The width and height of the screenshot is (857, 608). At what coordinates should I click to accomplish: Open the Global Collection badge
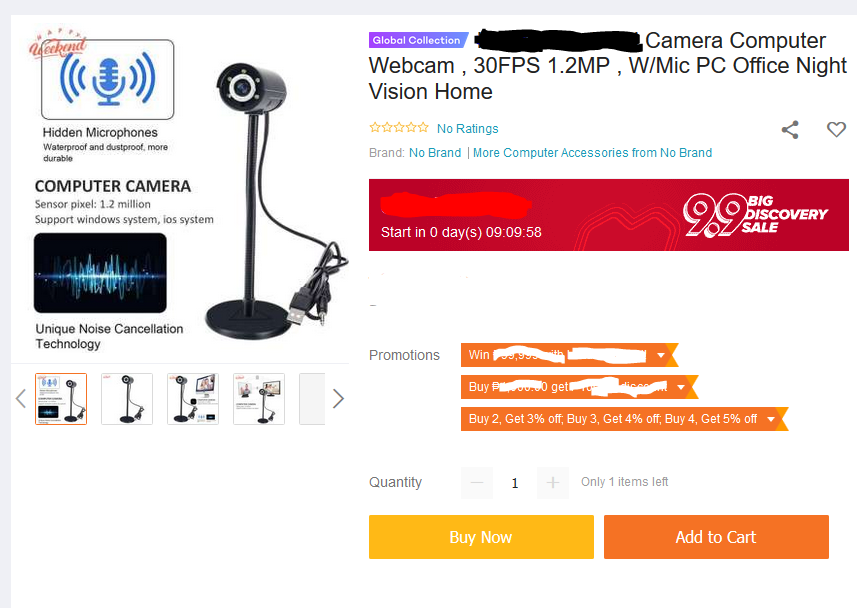coord(418,40)
